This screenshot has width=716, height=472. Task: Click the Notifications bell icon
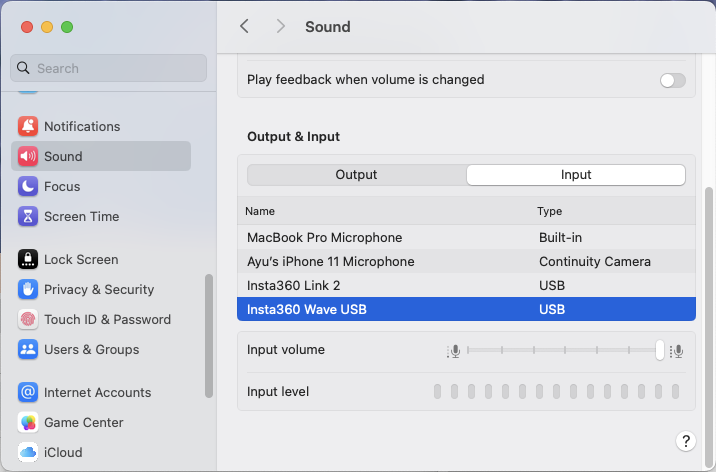(x=28, y=126)
